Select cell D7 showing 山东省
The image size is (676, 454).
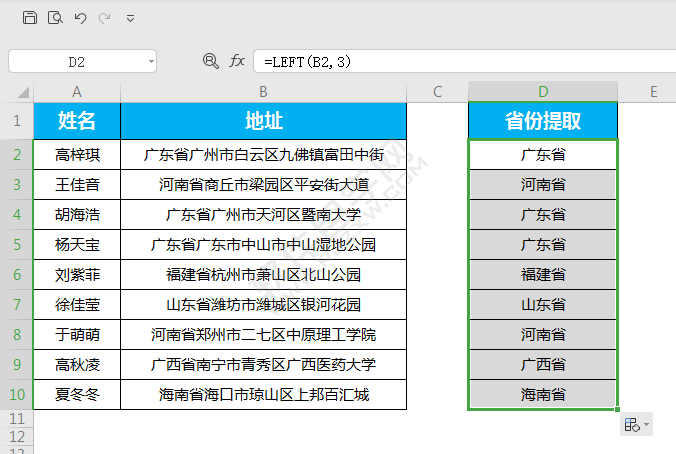pyautogui.click(x=543, y=305)
